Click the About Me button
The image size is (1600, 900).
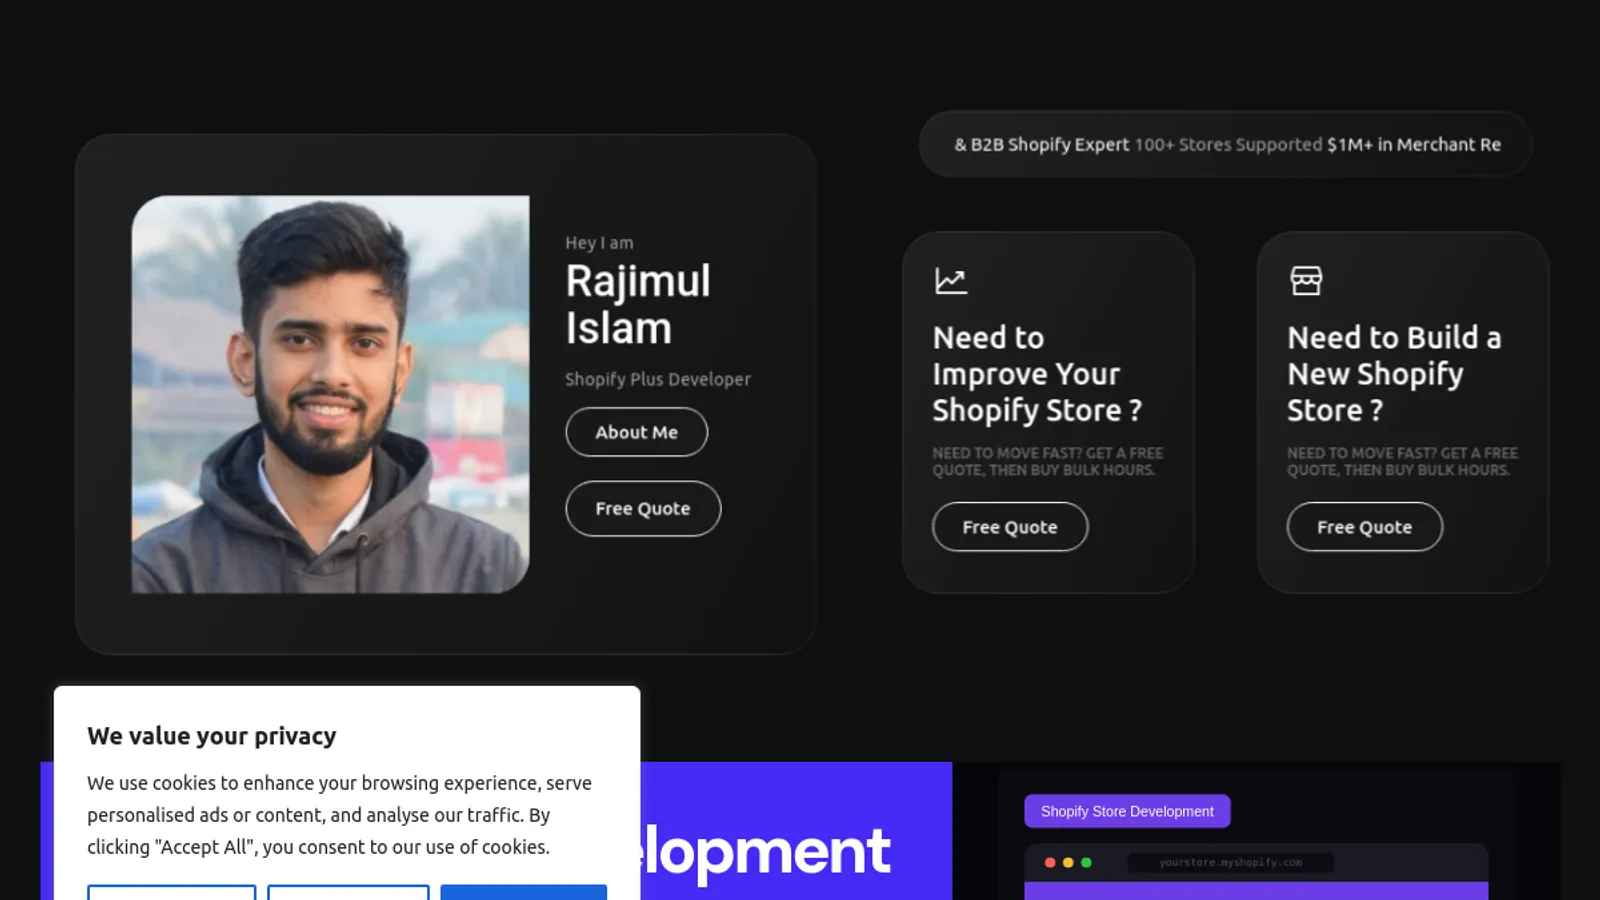(636, 432)
